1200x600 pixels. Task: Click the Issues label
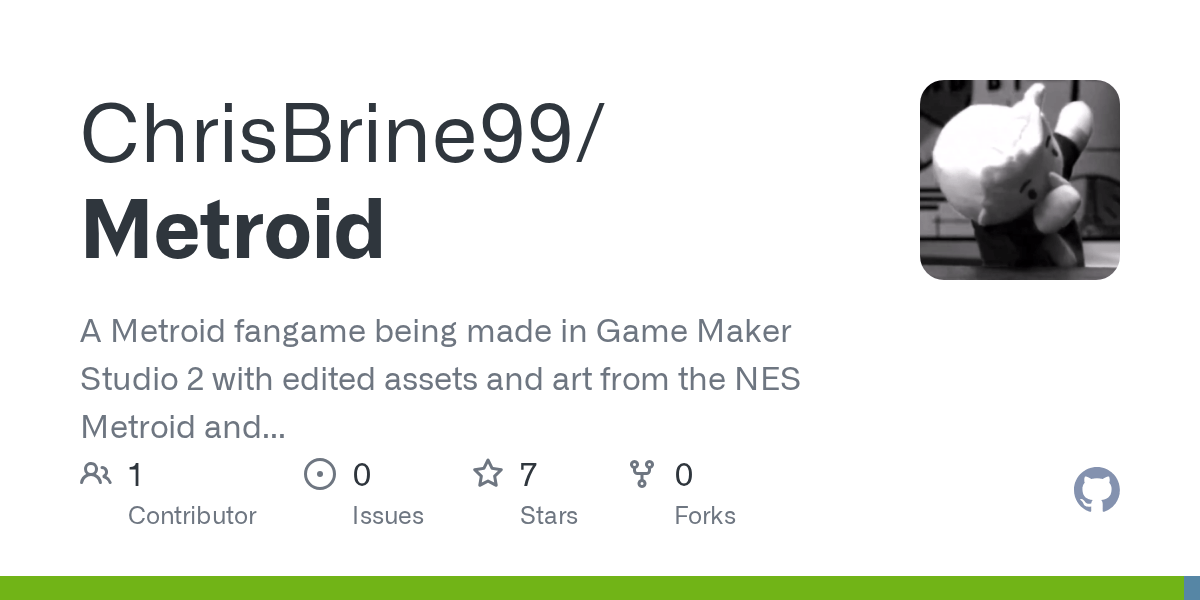387,516
